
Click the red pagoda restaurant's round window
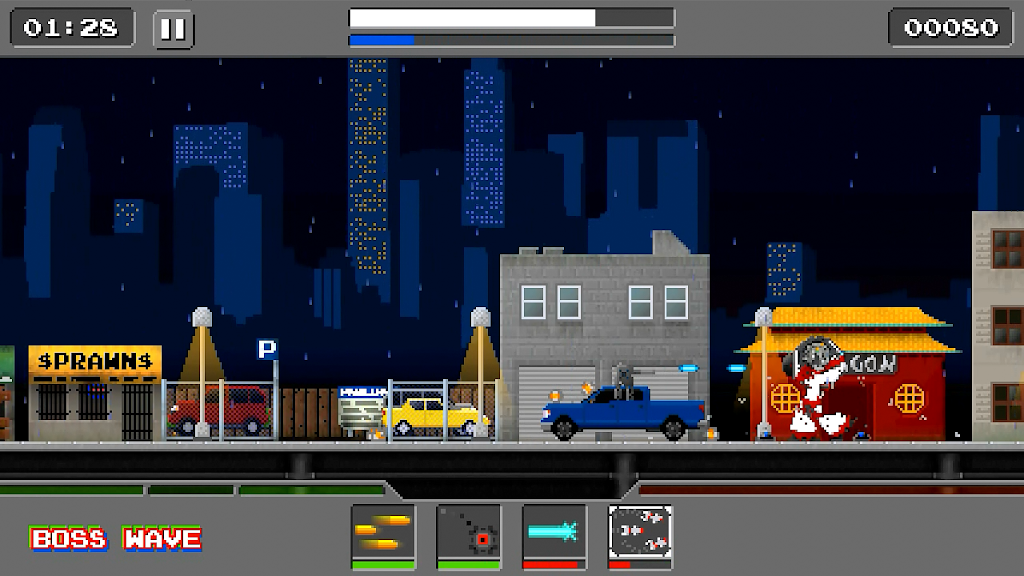(x=909, y=398)
